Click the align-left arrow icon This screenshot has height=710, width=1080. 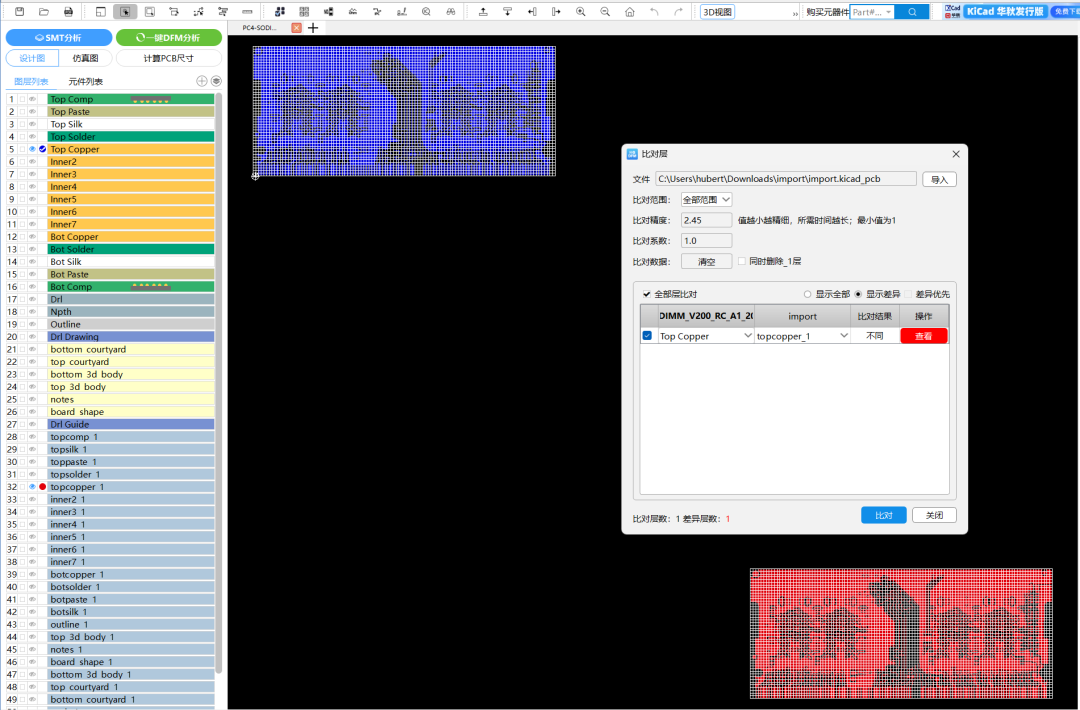click(x=532, y=12)
